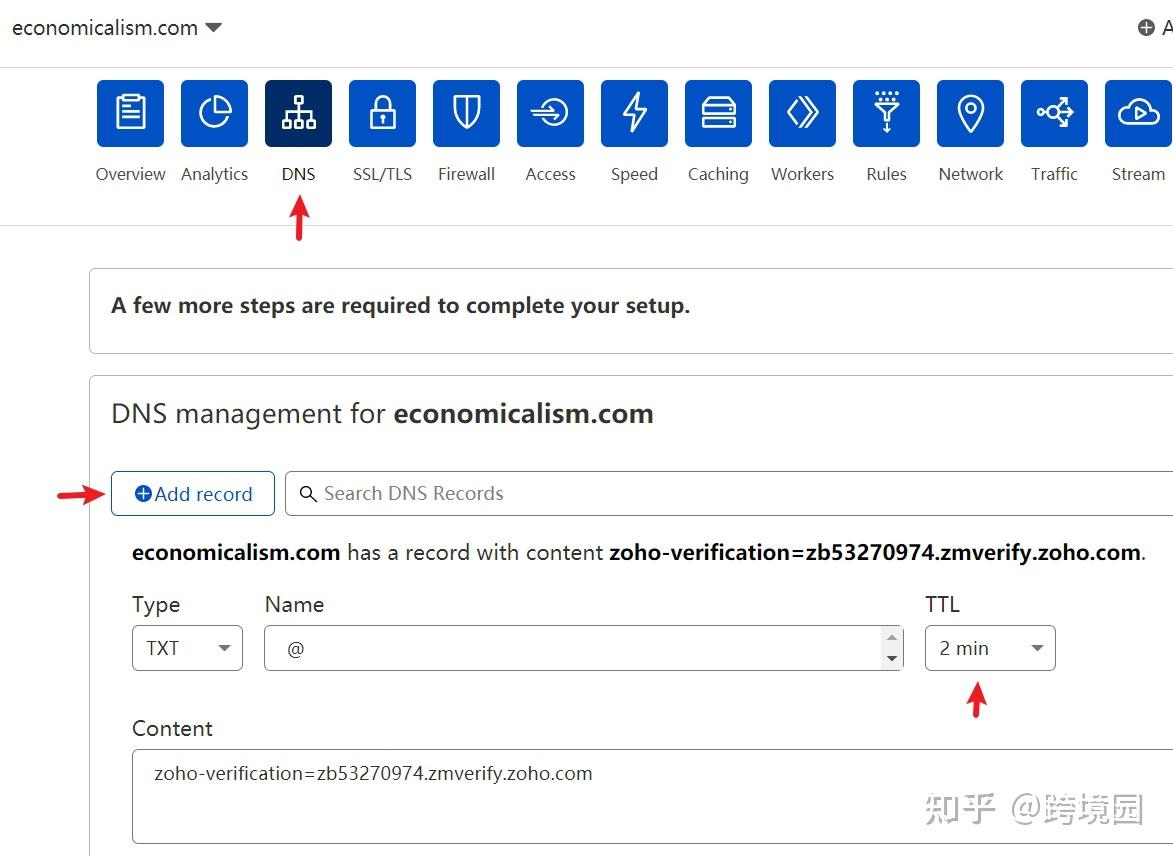Screen dimensions: 1173x856
Task: Click the 'DNS management for economicalism.com' heading
Action: click(382, 414)
